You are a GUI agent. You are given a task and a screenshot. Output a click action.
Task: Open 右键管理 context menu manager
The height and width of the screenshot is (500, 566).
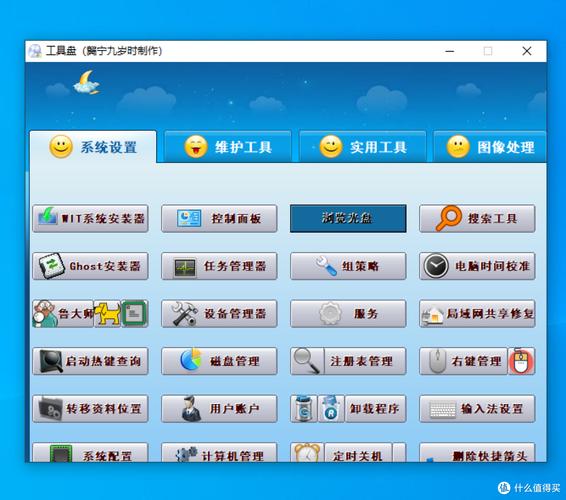tap(463, 361)
